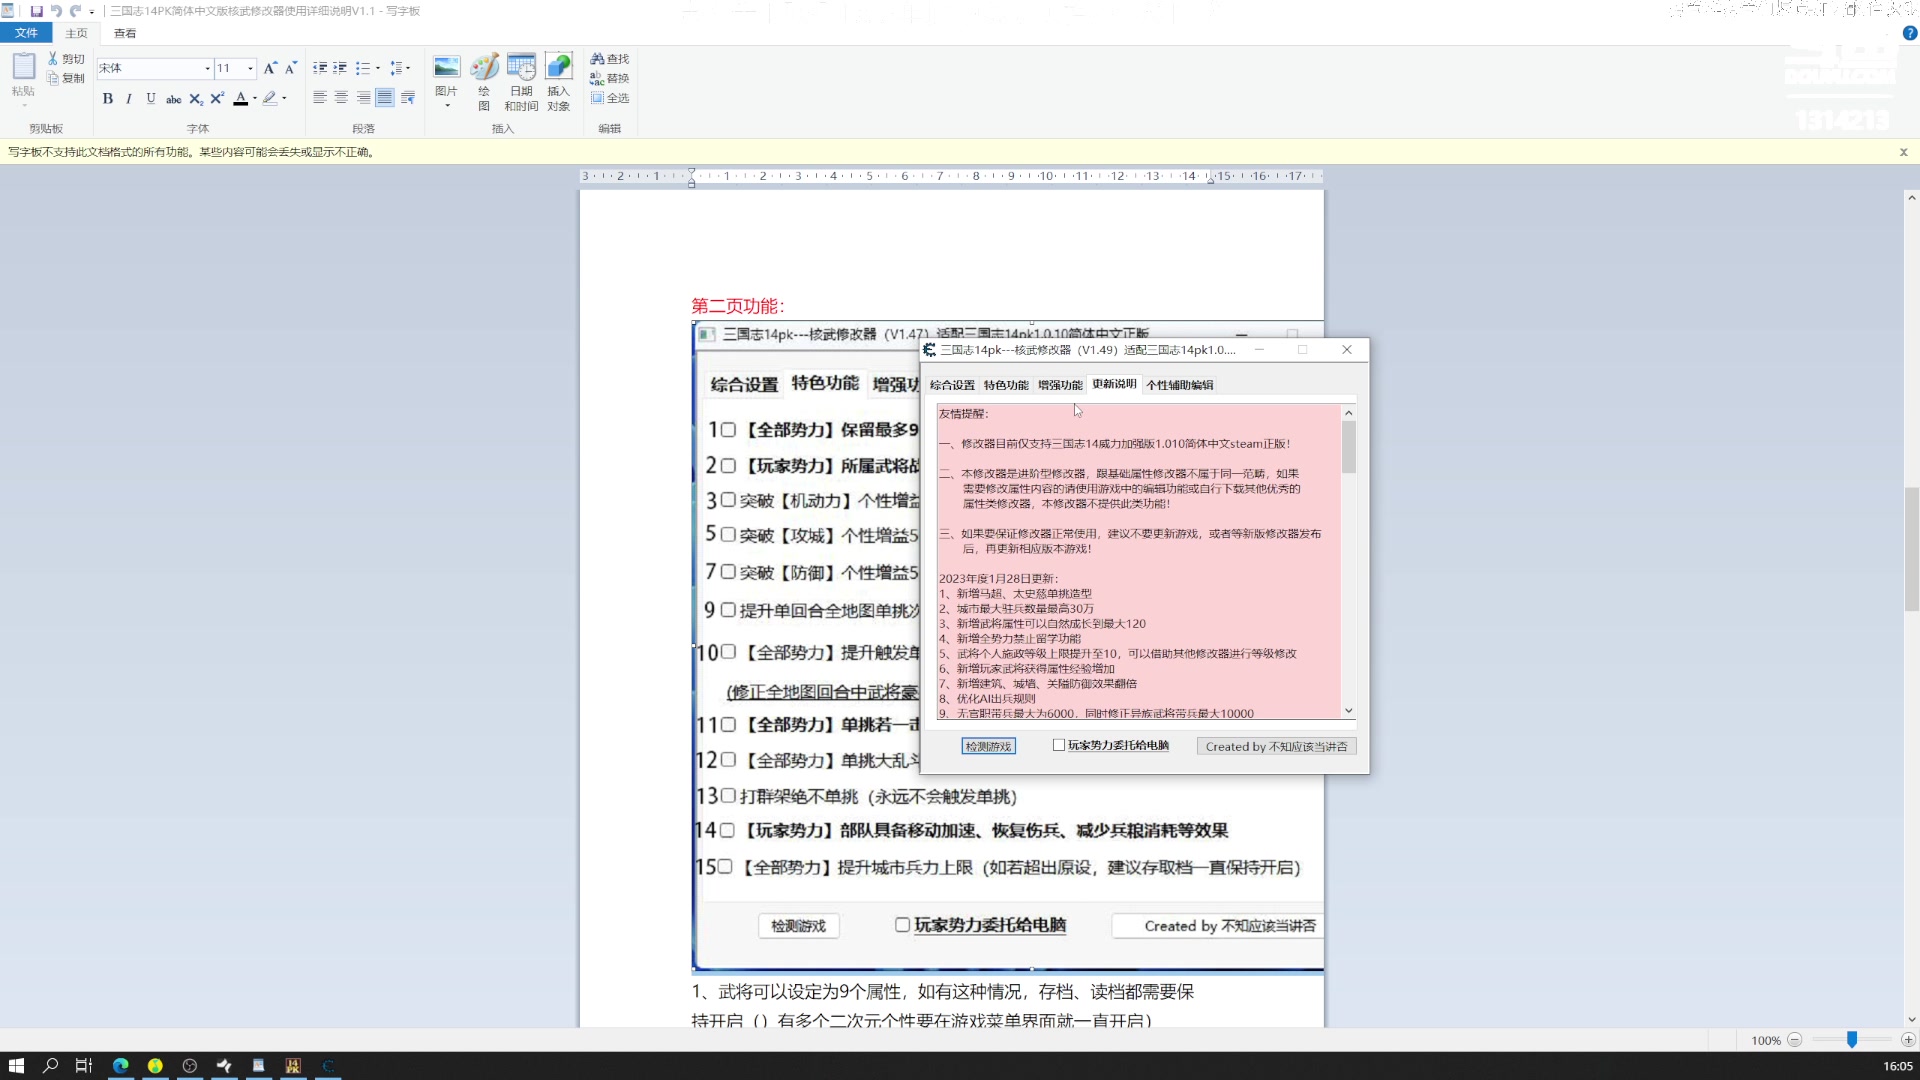
Task: Increase paragraph indent
Action: (x=340, y=68)
